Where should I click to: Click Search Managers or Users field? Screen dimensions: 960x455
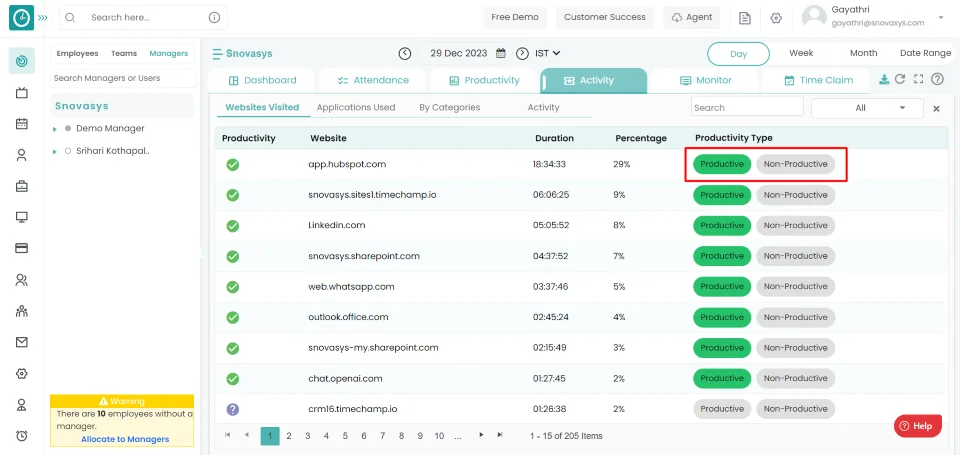point(123,78)
